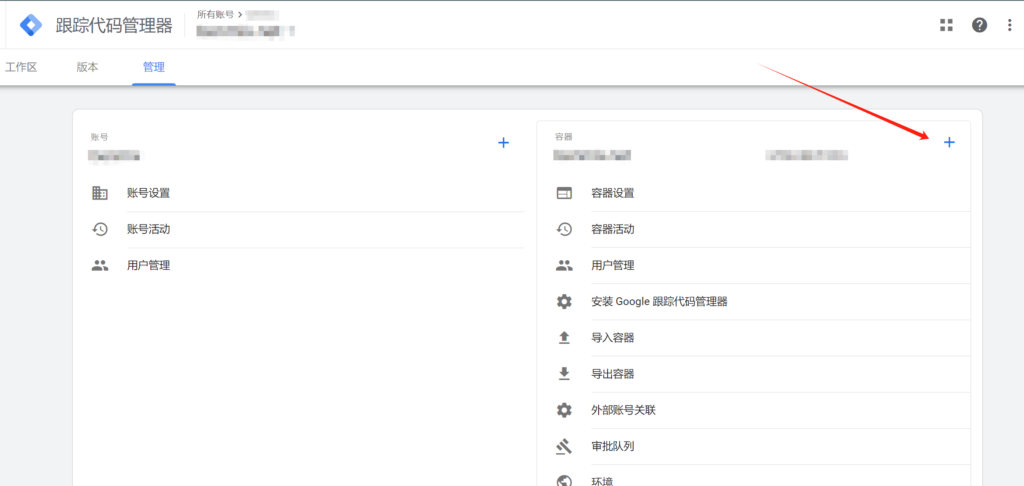Click the Google Tag Manager logo
This screenshot has width=1024, height=486.
(31, 25)
